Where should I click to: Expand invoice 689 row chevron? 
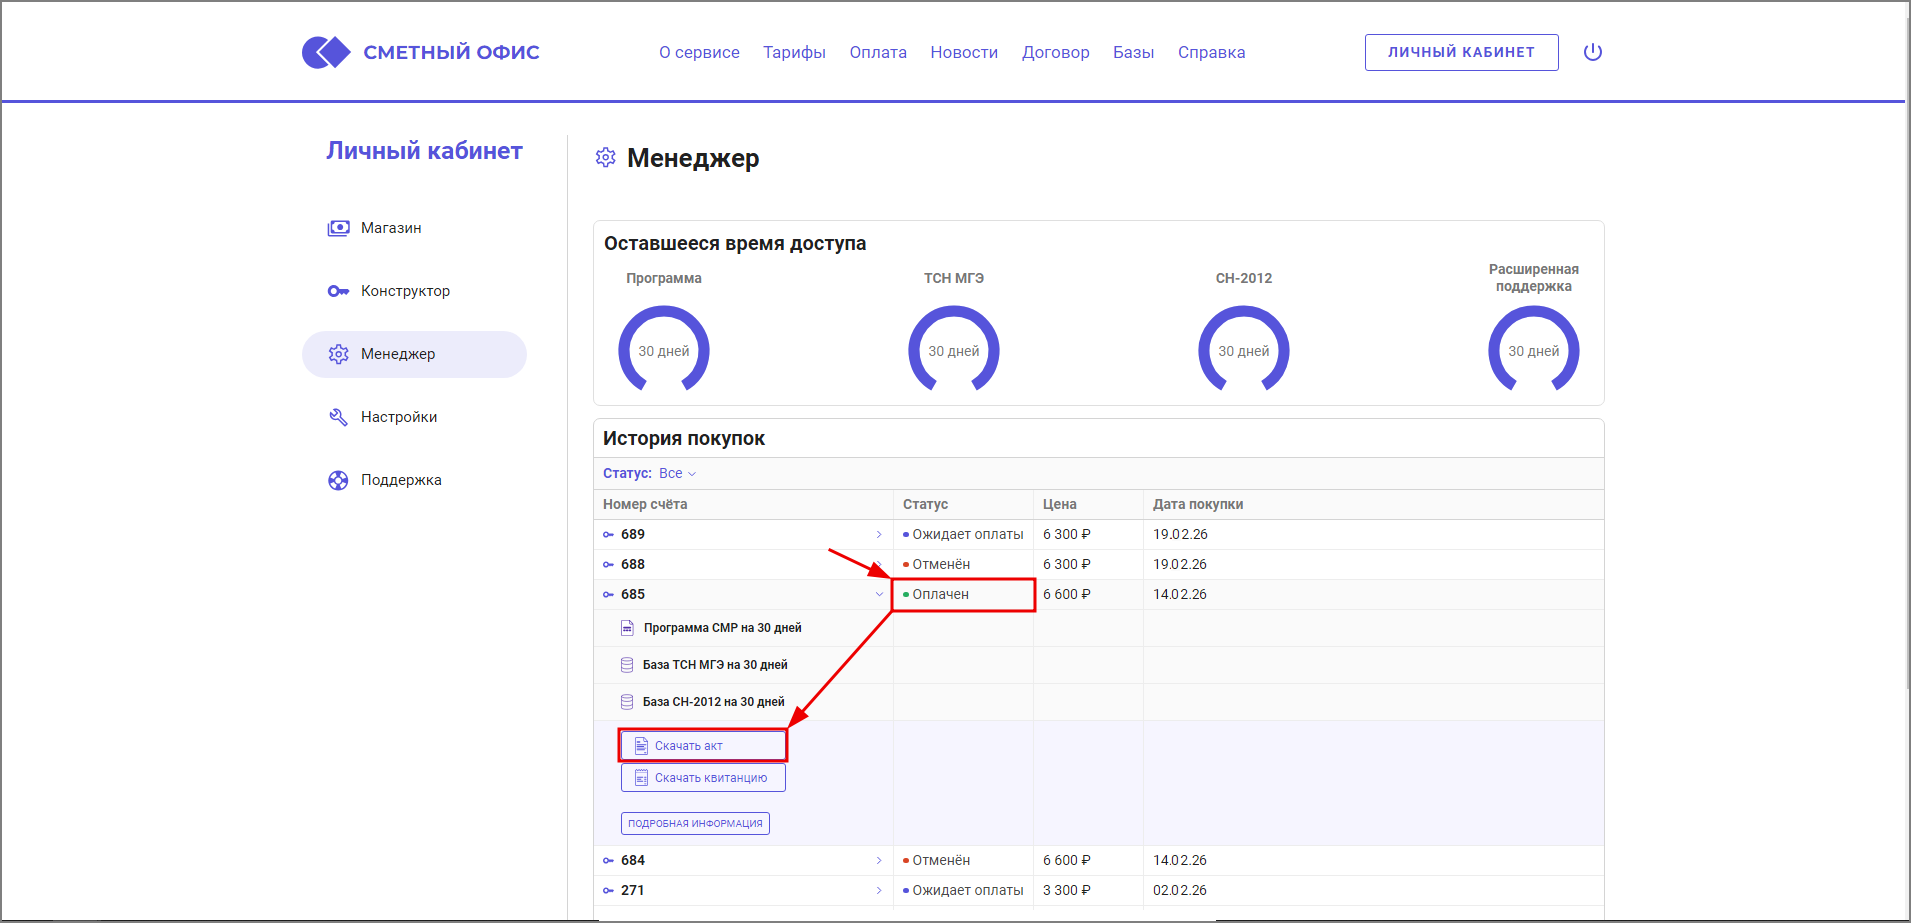(x=879, y=535)
